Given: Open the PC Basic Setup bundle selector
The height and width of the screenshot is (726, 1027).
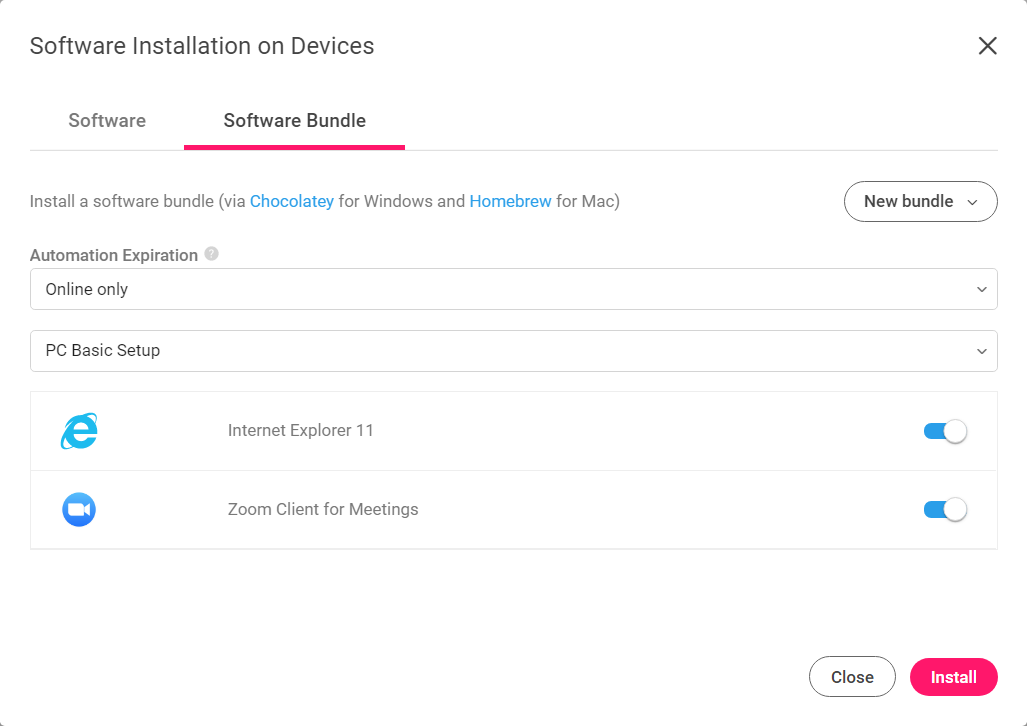Looking at the screenshot, I should coord(514,351).
